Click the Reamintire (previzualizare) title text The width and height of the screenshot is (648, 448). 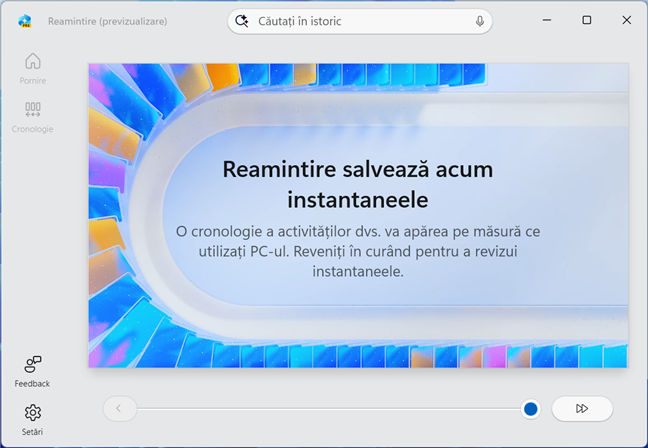[107, 21]
